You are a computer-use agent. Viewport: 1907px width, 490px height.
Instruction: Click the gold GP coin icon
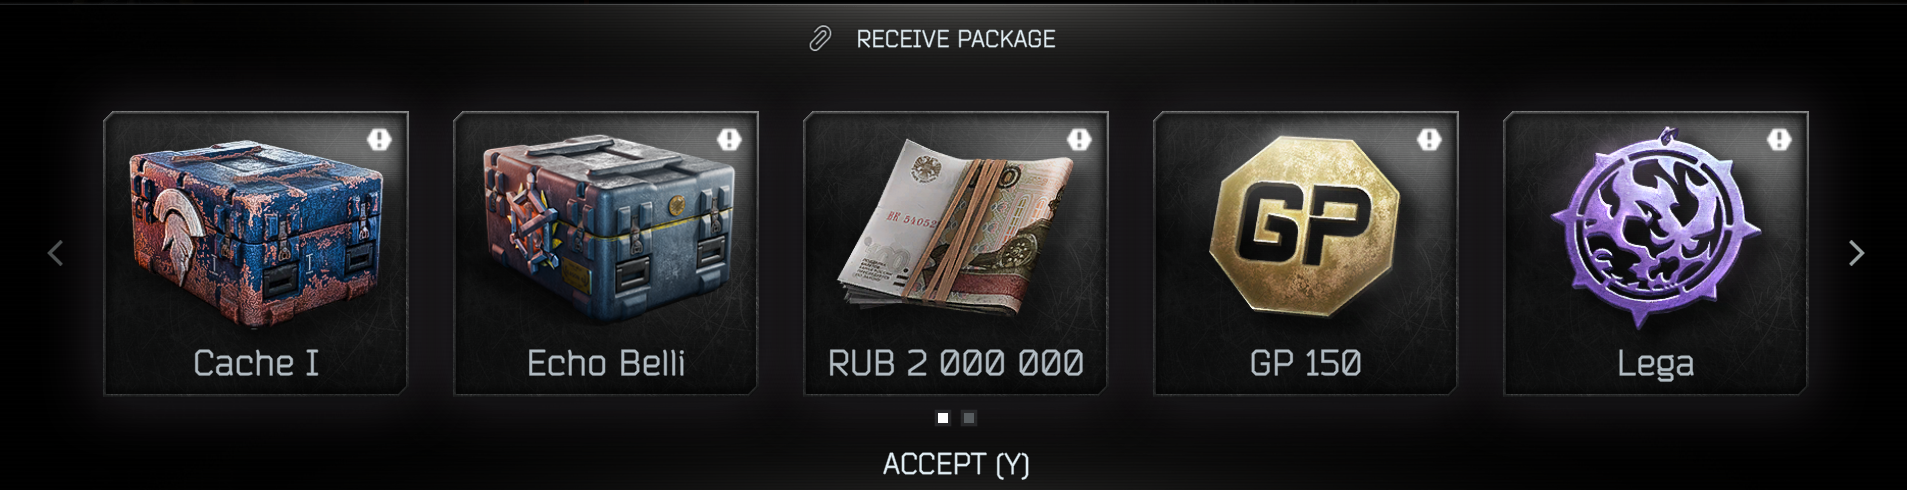[x=1305, y=226]
